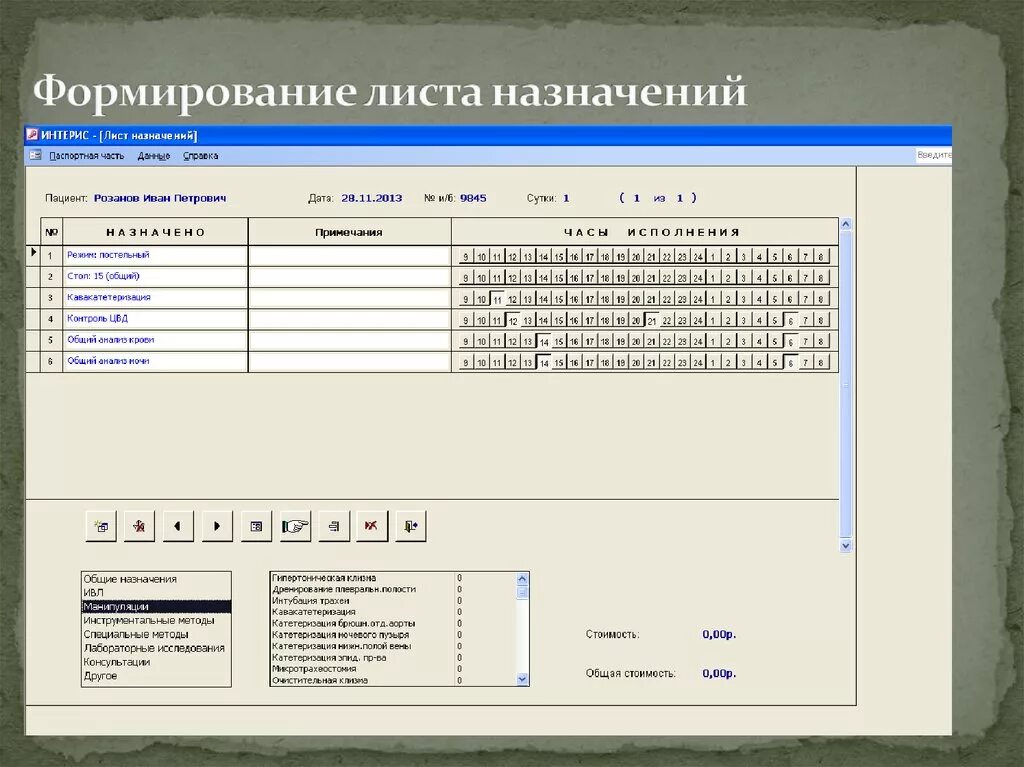Click the form icon left of Паспортная часть

coord(35,155)
